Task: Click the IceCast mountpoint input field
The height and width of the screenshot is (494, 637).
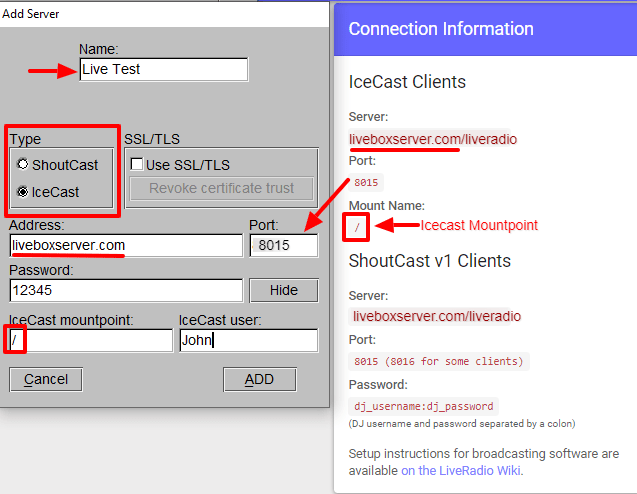Action: tap(91, 340)
